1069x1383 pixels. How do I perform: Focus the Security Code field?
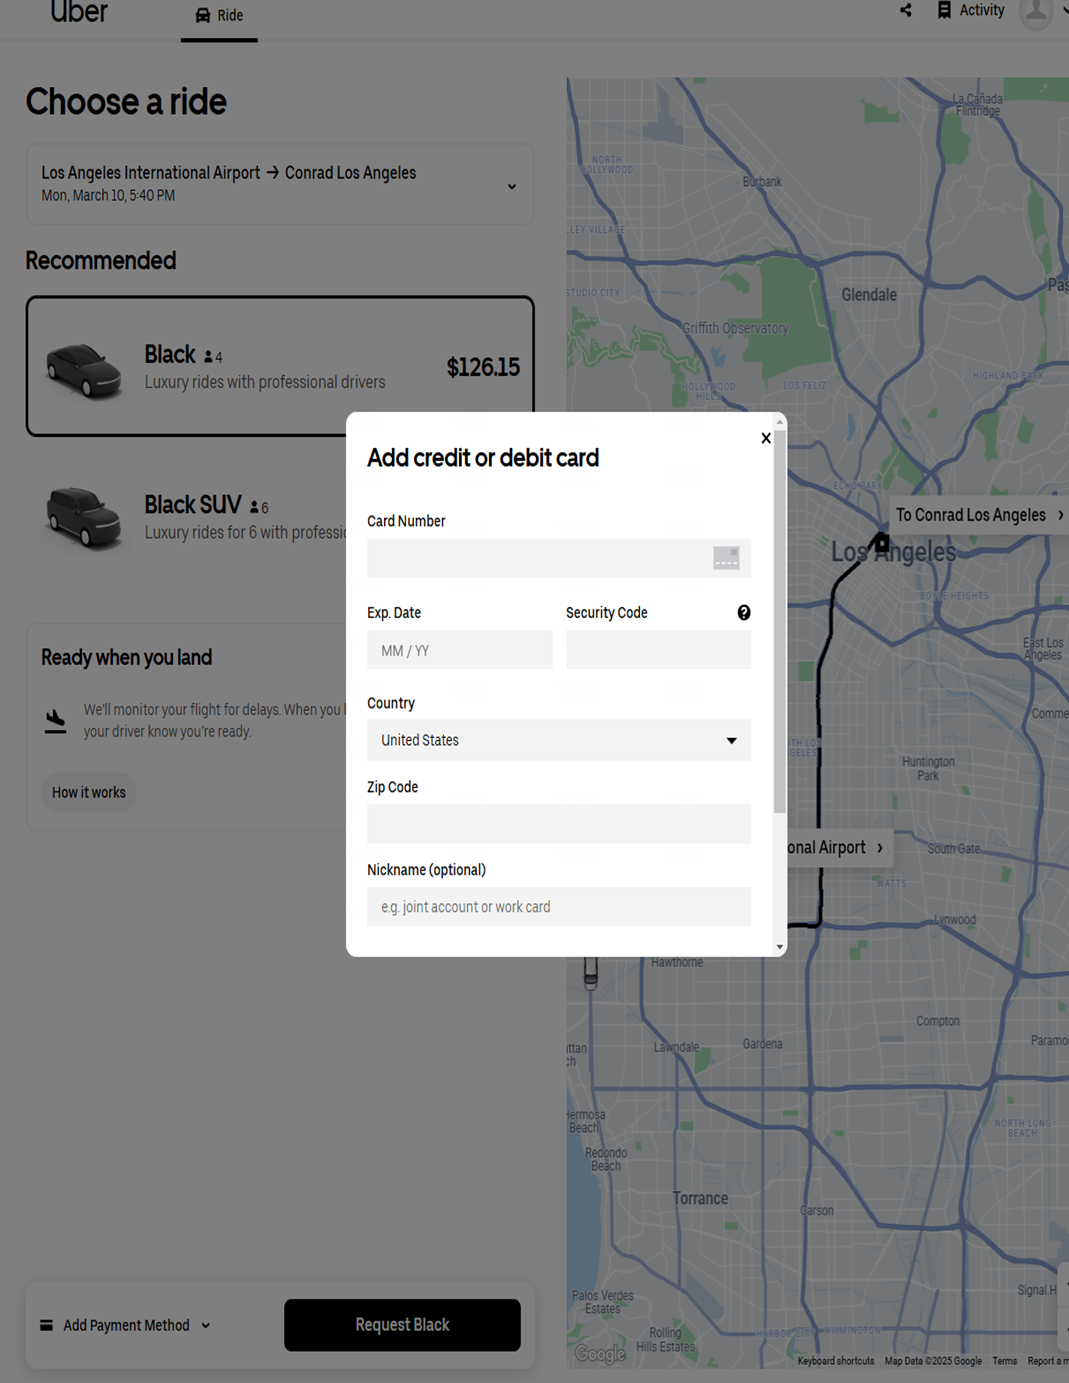click(658, 650)
